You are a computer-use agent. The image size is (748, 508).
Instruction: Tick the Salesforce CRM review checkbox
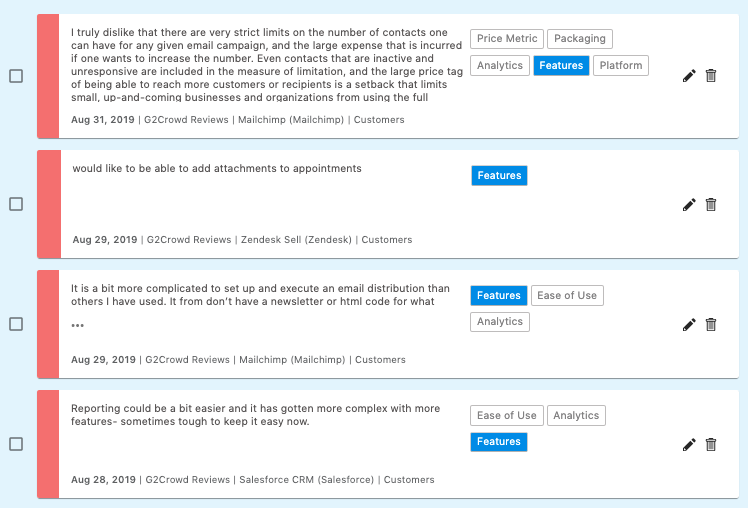[16, 444]
